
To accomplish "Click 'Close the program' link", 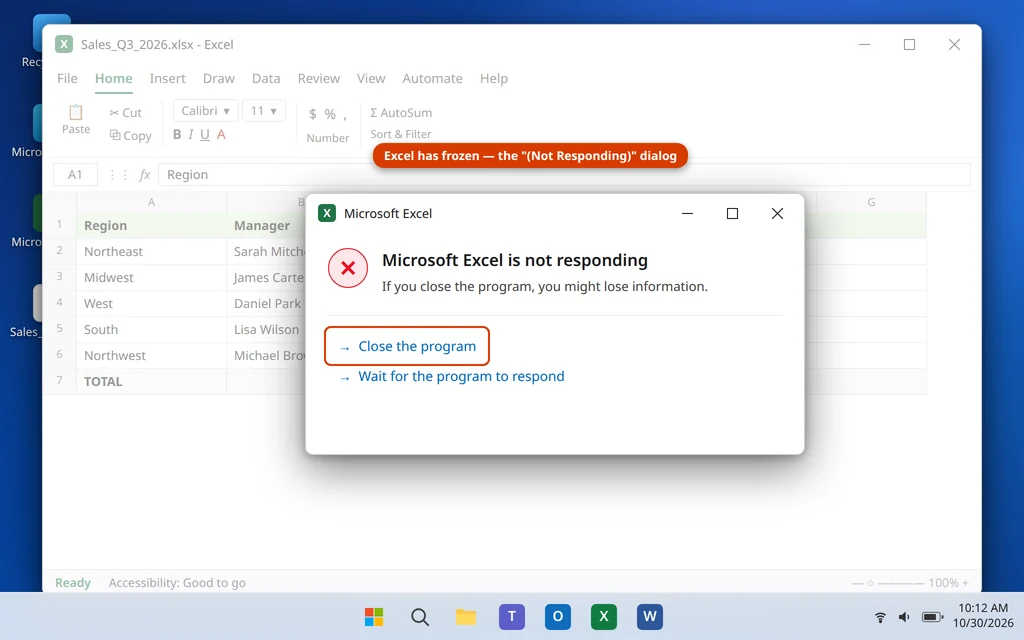I will (x=407, y=346).
